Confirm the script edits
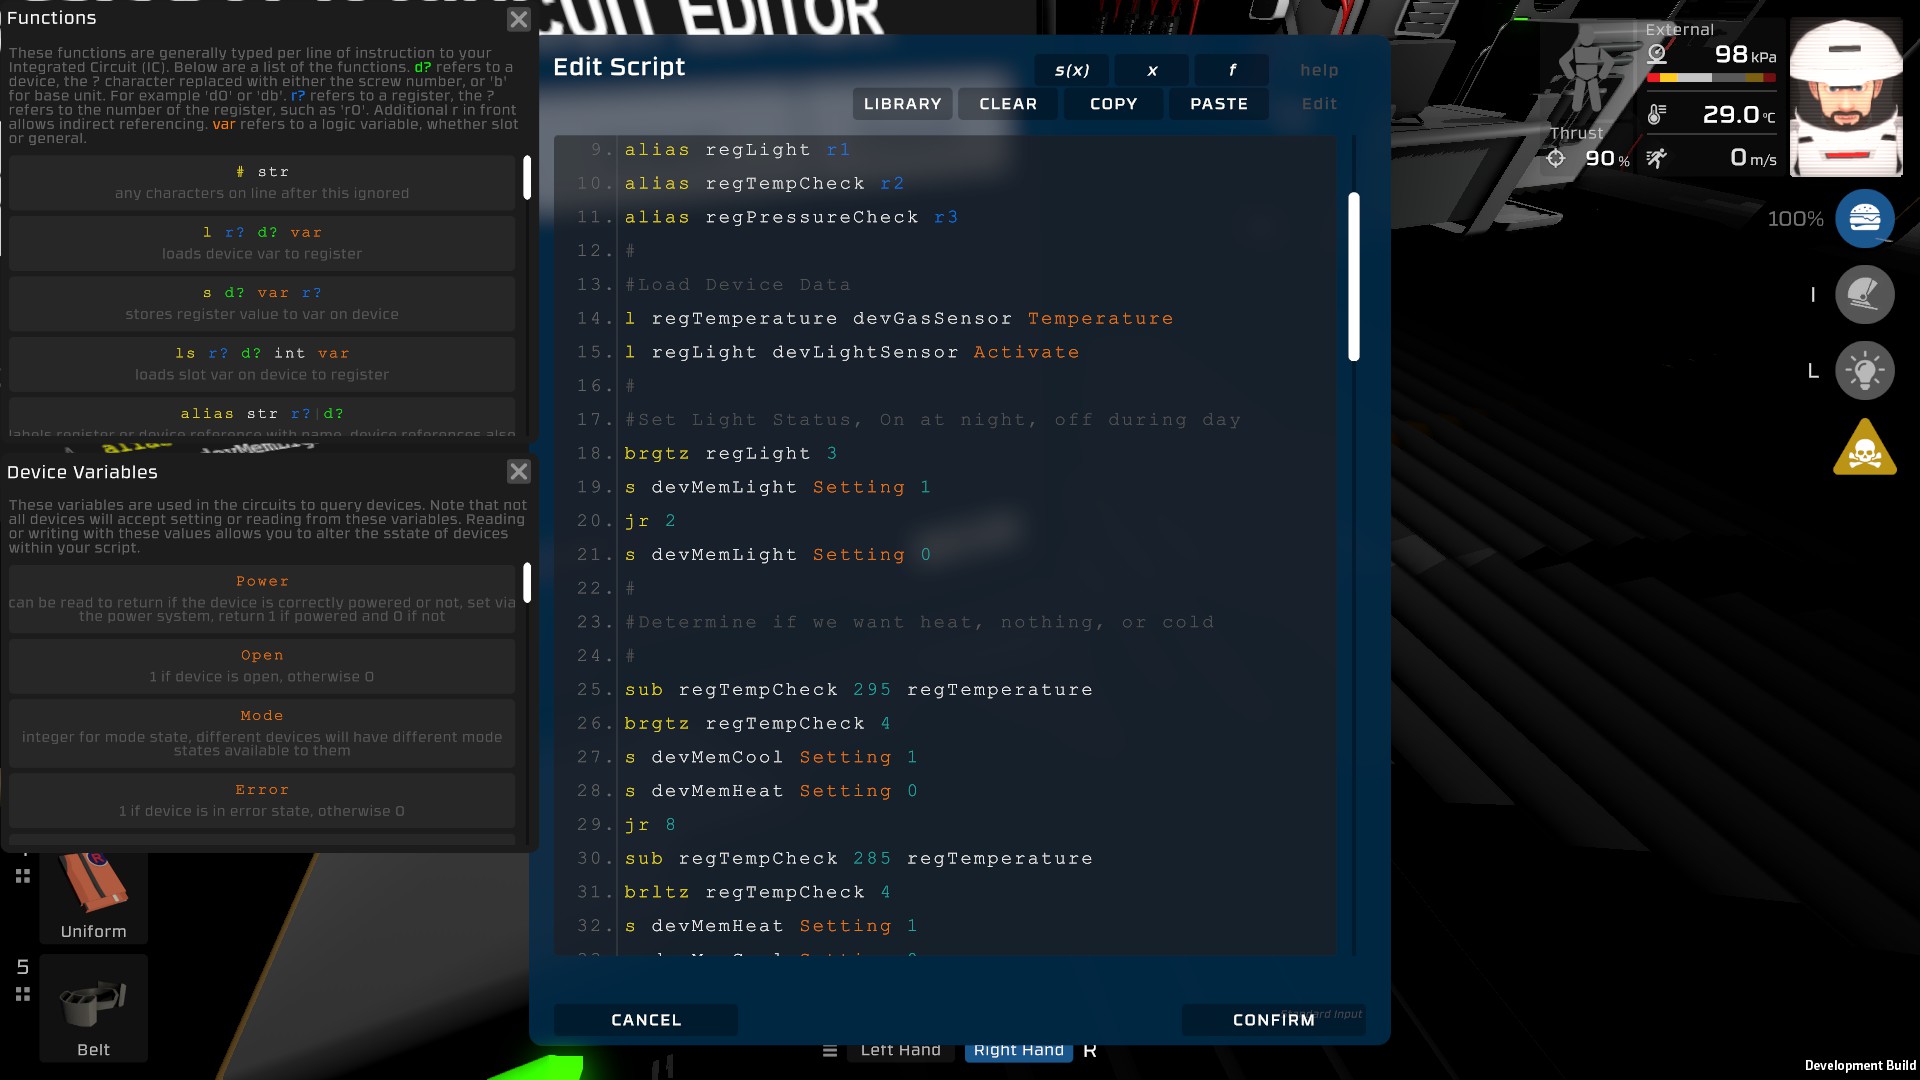Screen dimensions: 1920x1080 click(x=1273, y=1020)
